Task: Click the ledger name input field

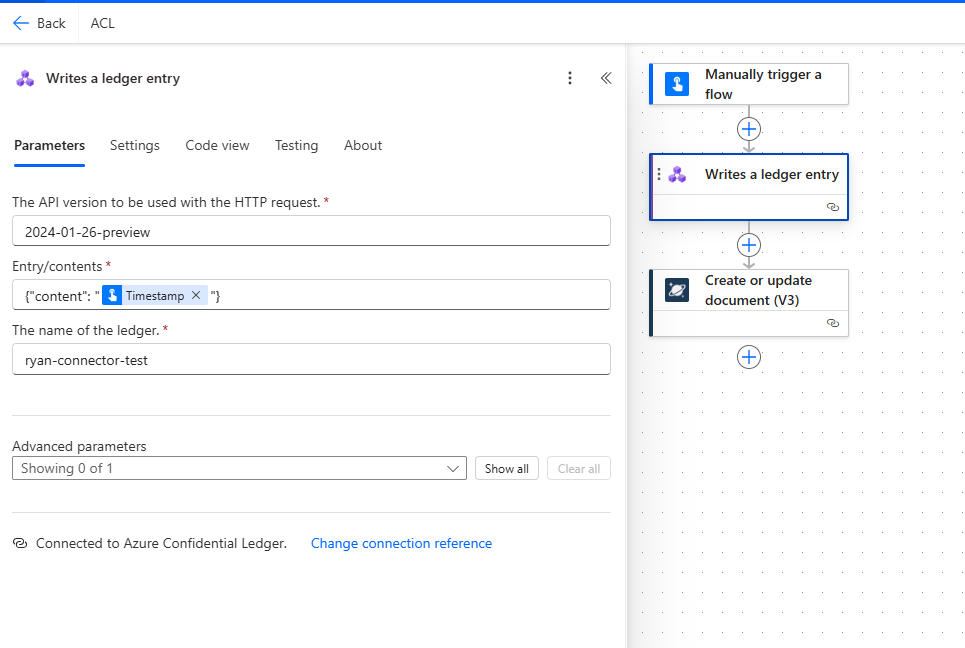Action: [311, 360]
